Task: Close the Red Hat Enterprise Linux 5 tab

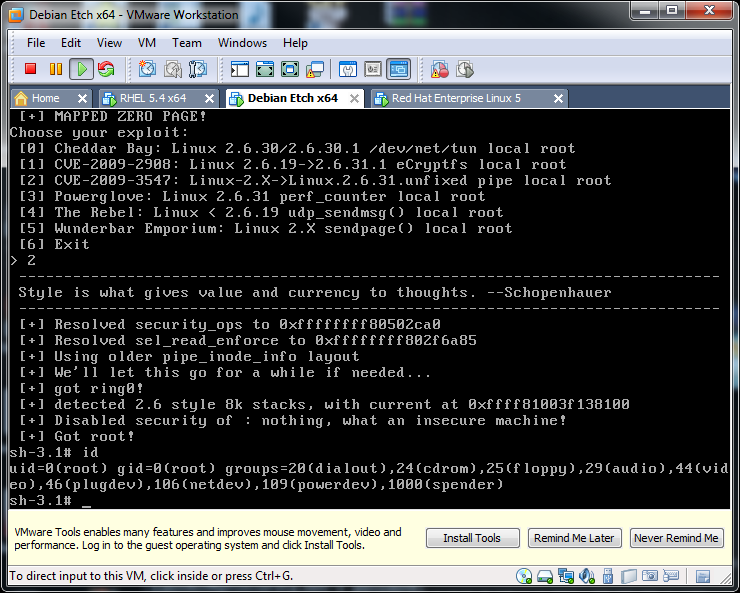Action: (558, 98)
